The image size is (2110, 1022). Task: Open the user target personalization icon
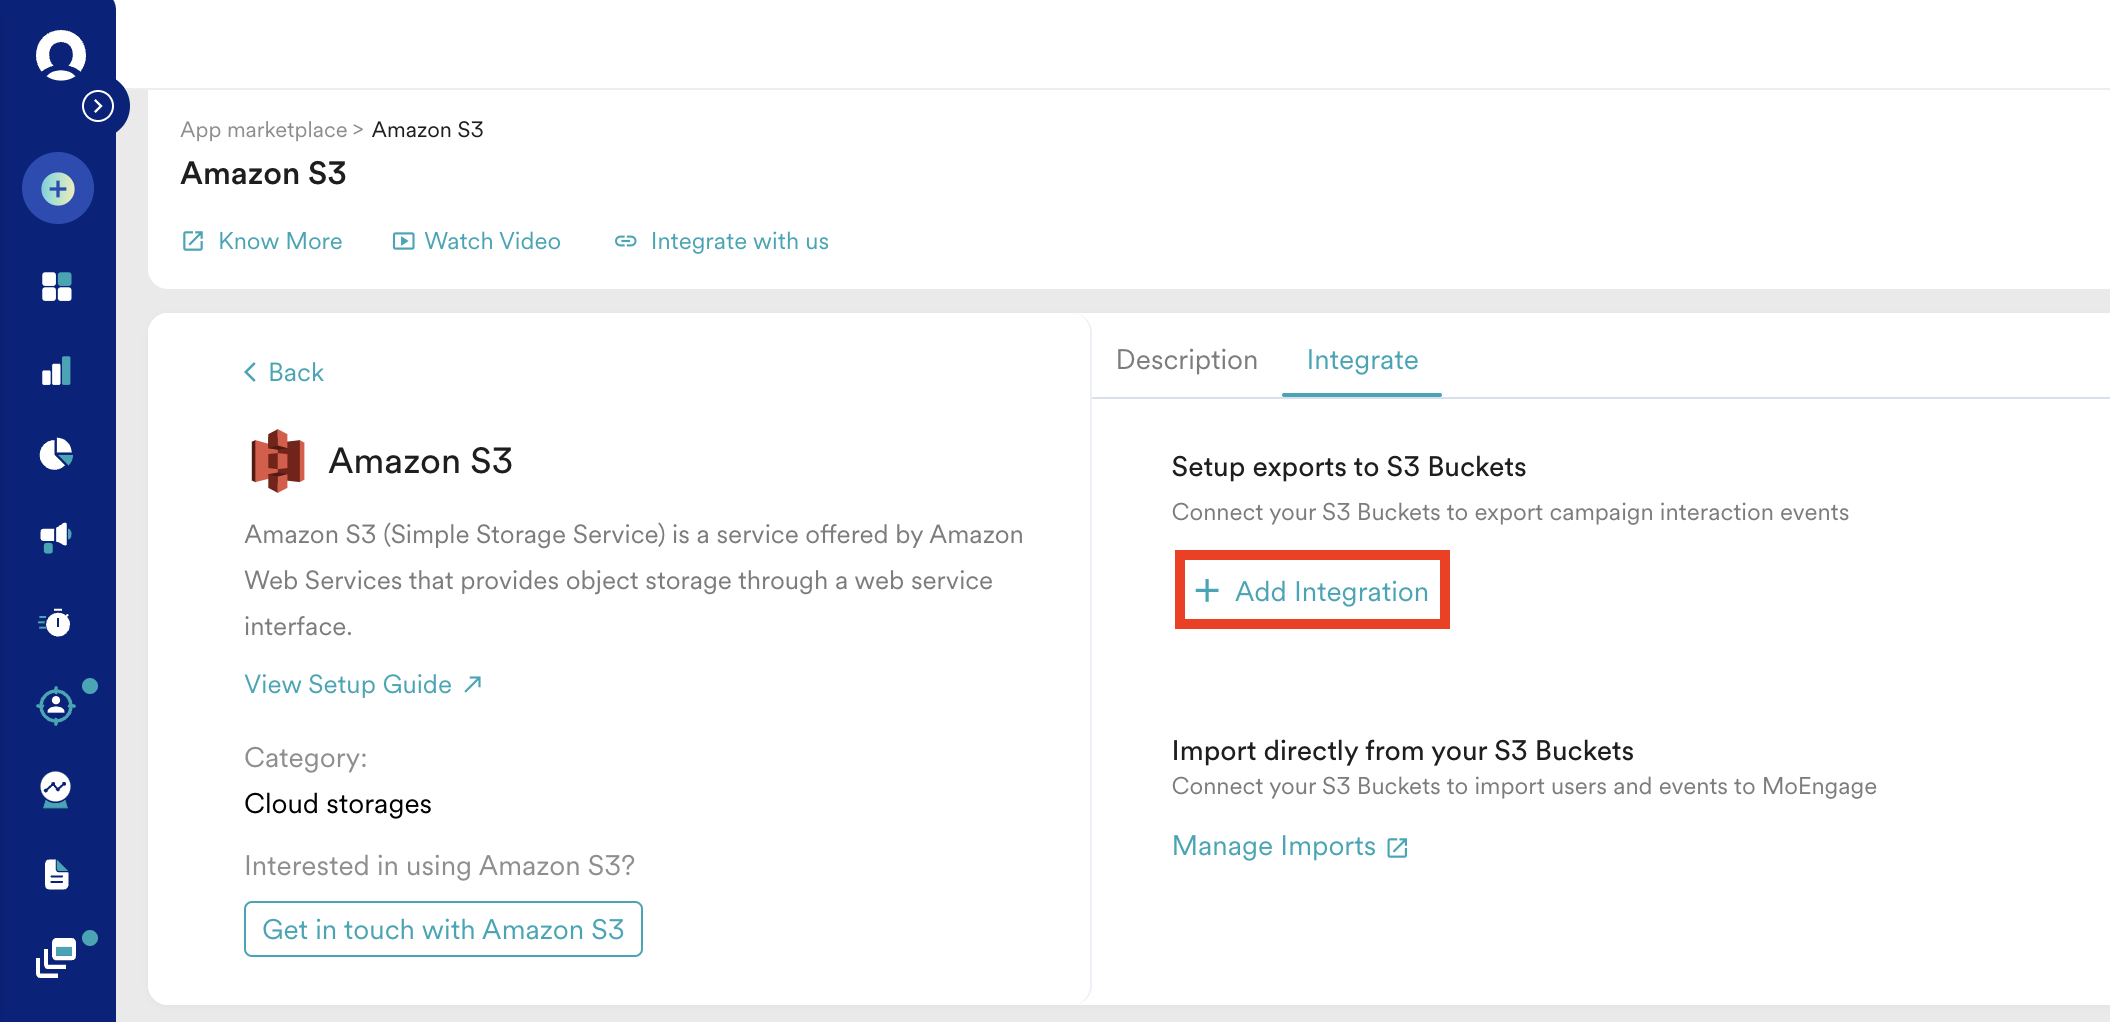click(56, 706)
